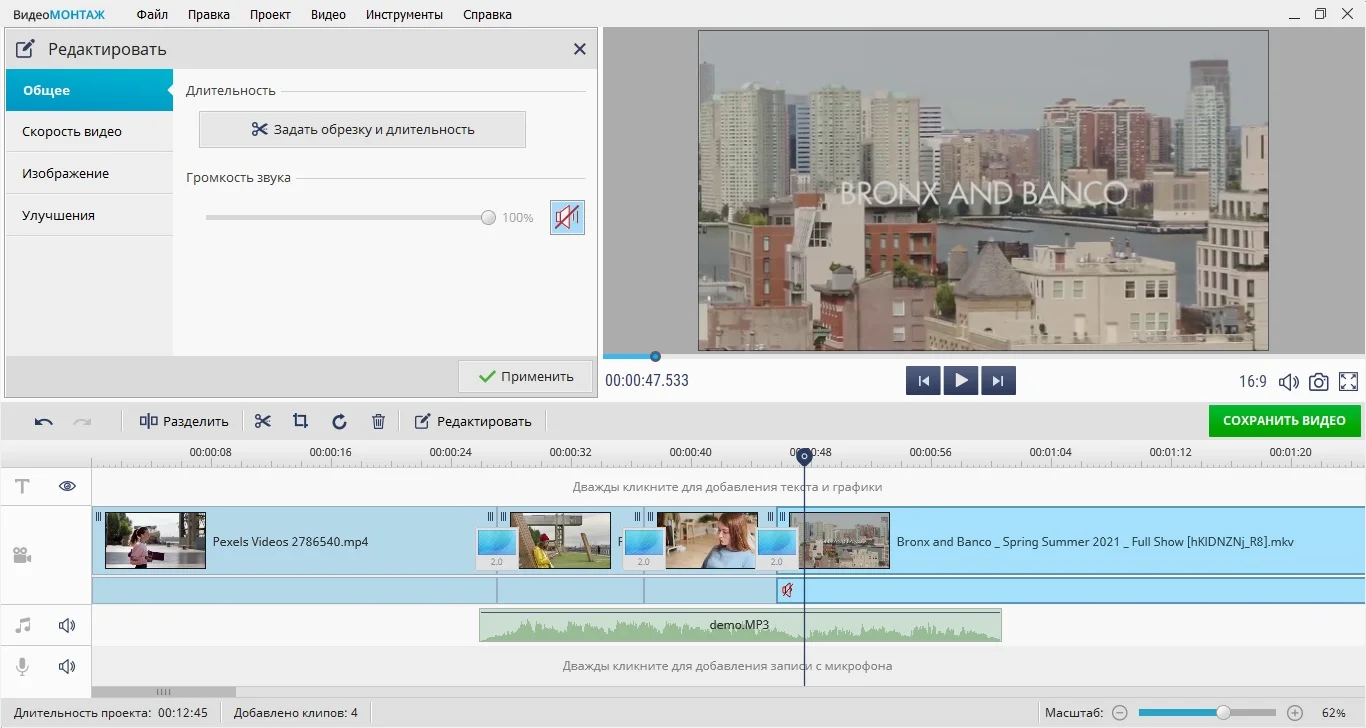
Task: Click the text track T icon
Action: [22, 487]
